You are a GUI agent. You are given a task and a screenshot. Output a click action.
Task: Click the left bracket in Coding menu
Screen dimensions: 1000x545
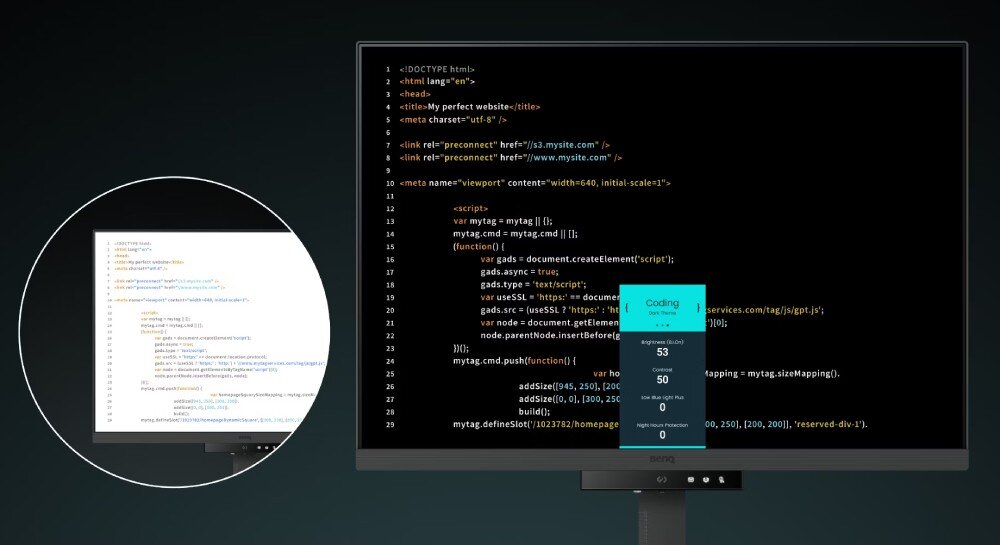pos(627,307)
